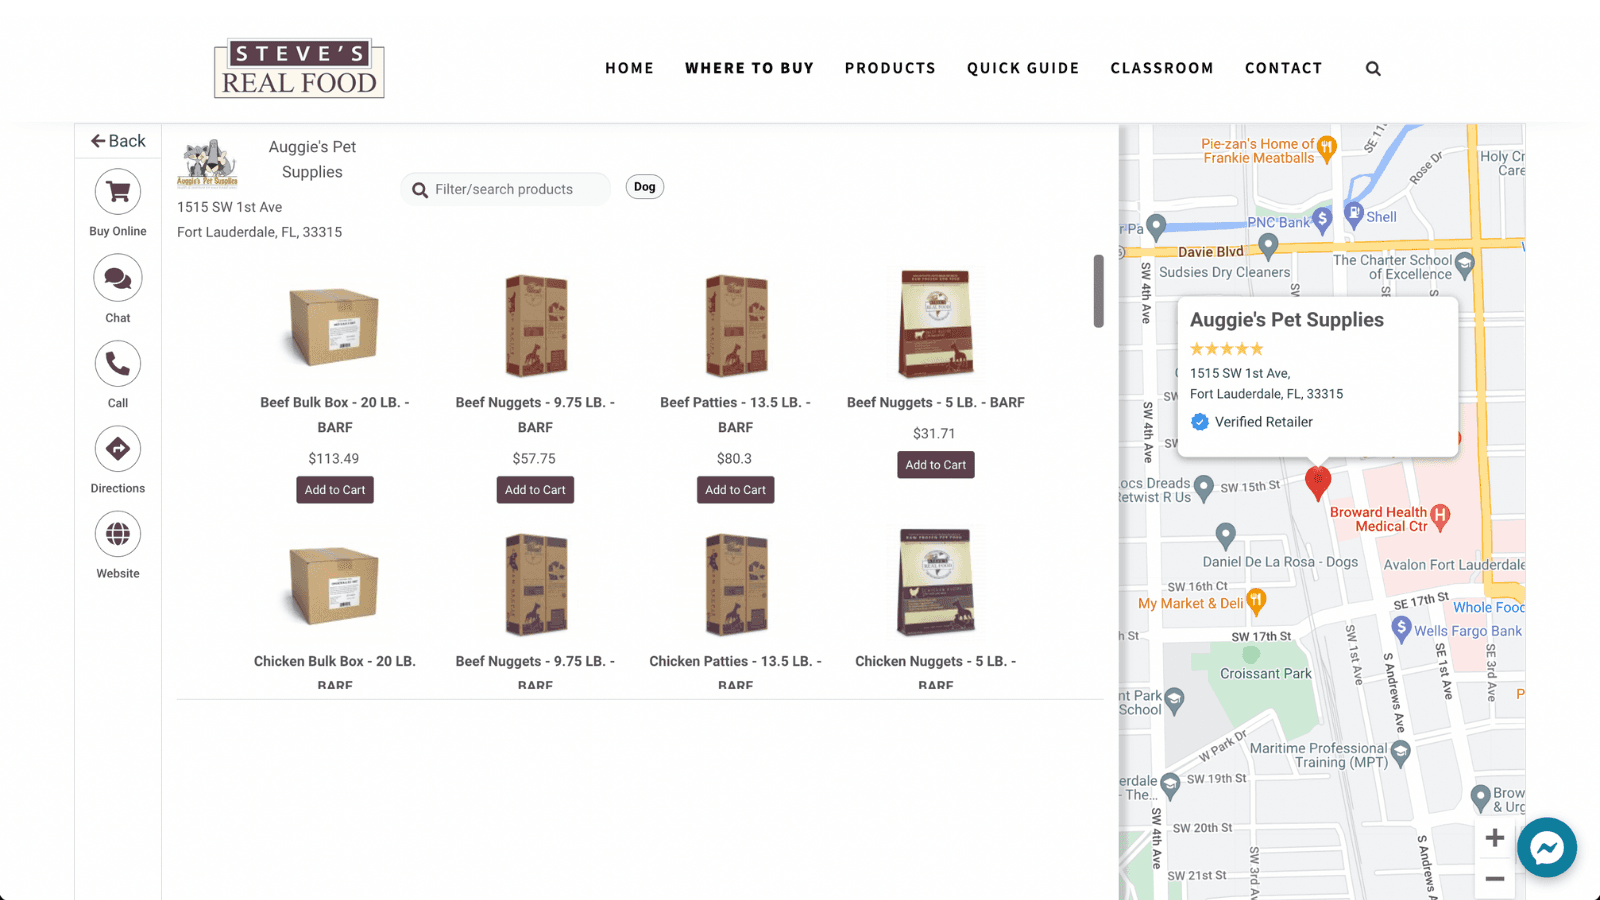
Task: Click the Verified Retailer badge icon
Action: (x=1198, y=421)
